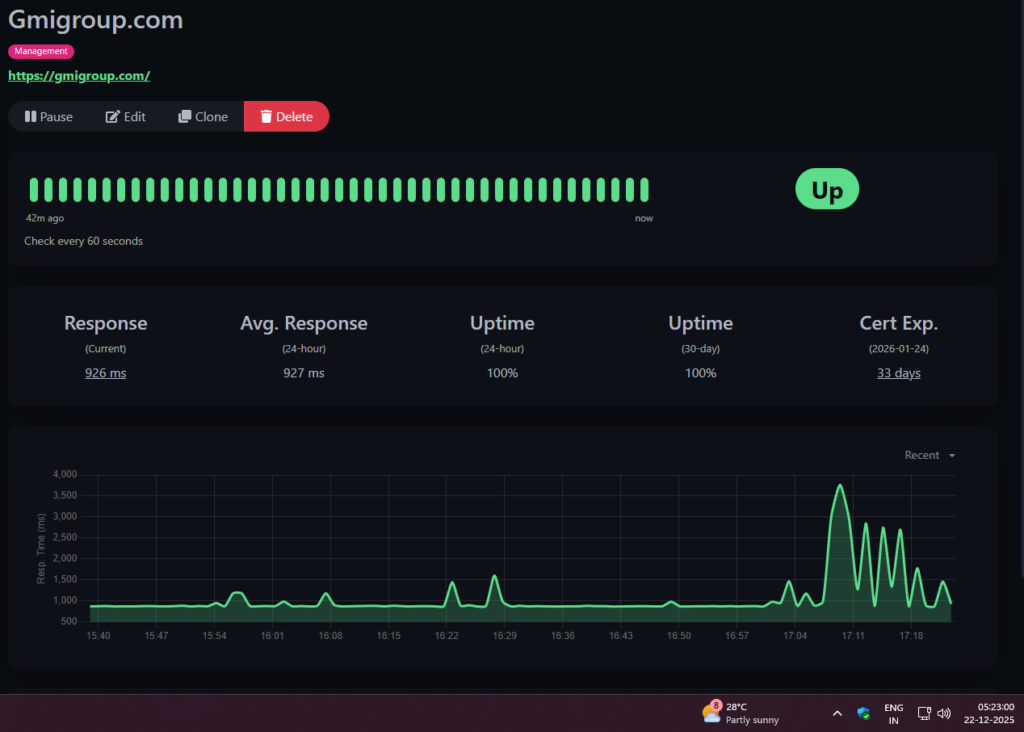This screenshot has width=1024, height=732.
Task: Delete the monitor with red trash button
Action: click(x=286, y=117)
